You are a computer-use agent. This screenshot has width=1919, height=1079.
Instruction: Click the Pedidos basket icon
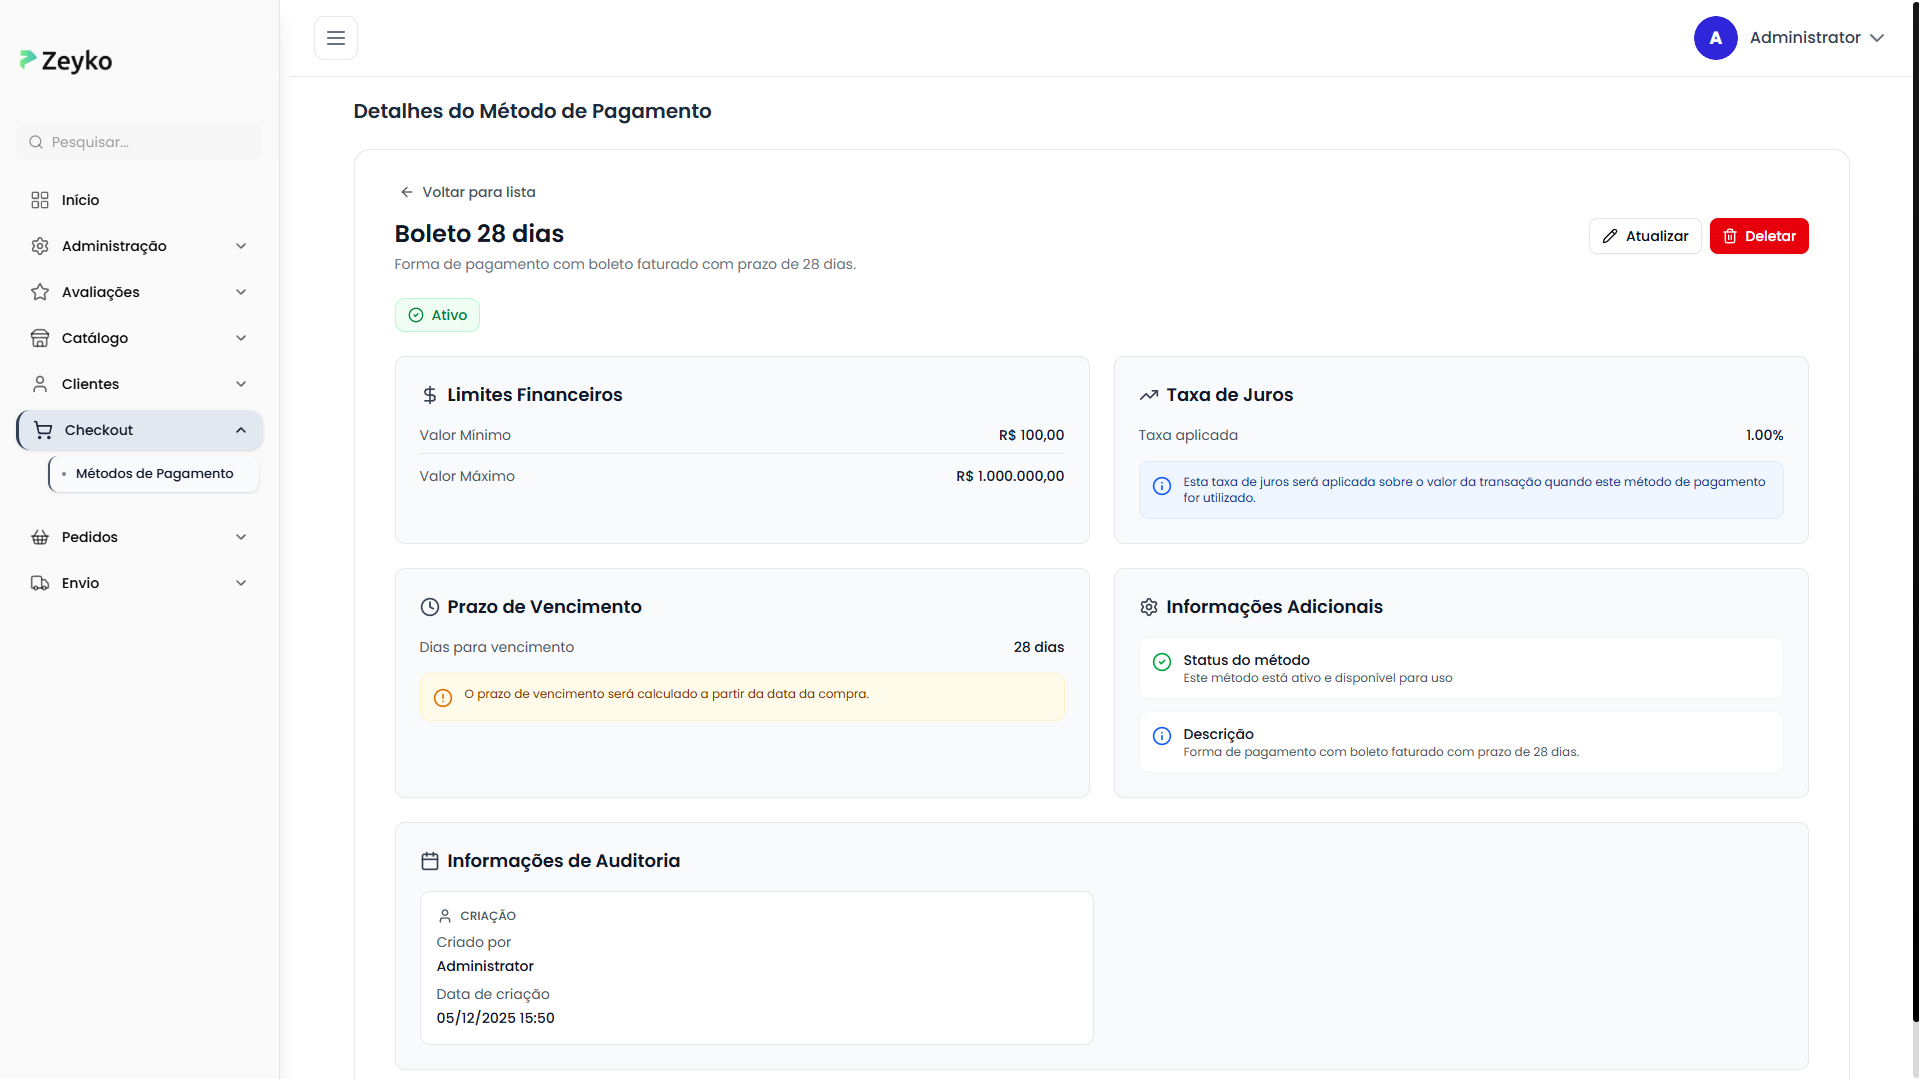(40, 537)
